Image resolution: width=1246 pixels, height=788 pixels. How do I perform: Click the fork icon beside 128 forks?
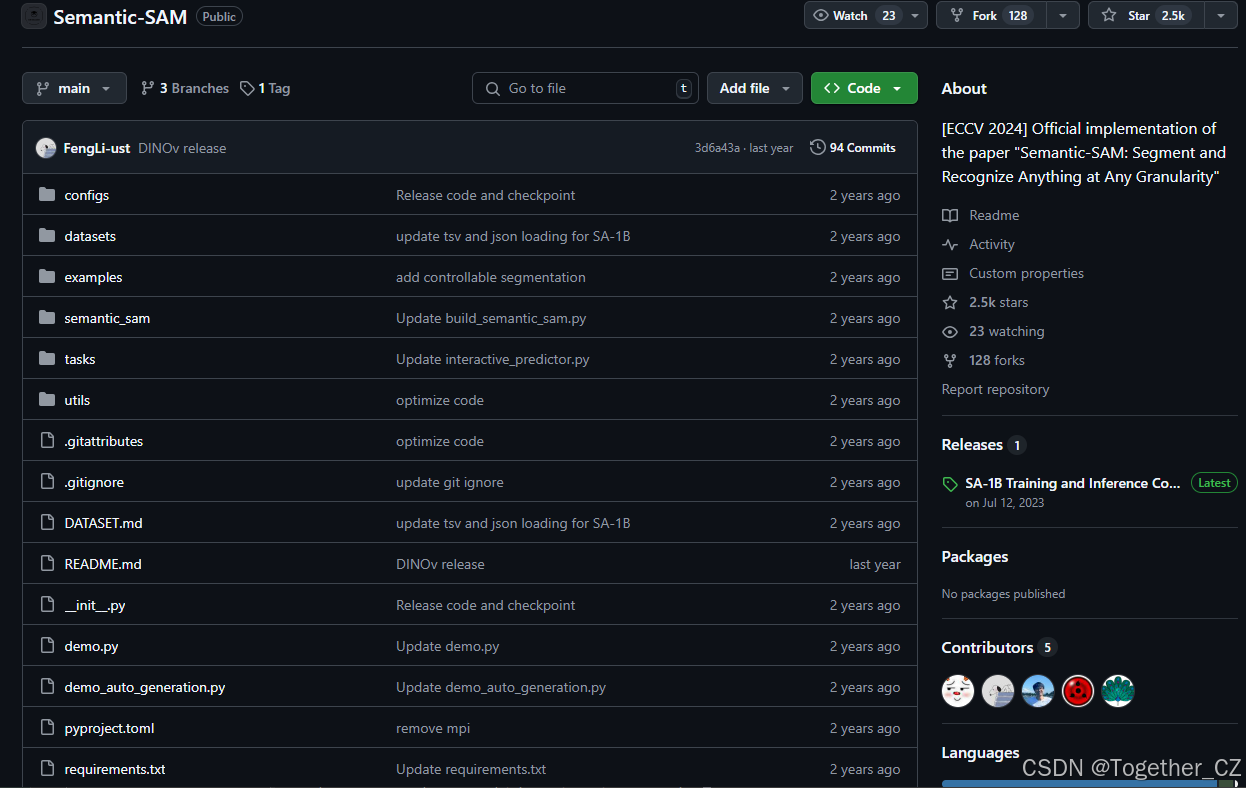[950, 360]
